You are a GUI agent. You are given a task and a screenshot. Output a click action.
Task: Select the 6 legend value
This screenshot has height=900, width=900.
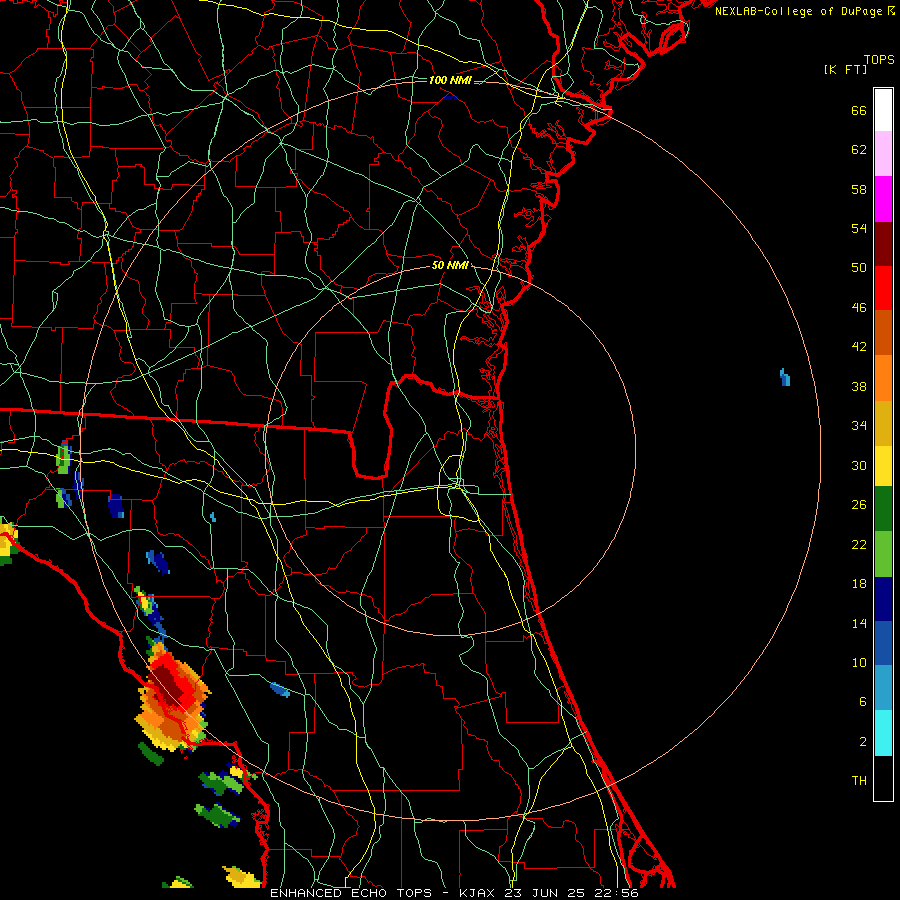(863, 701)
